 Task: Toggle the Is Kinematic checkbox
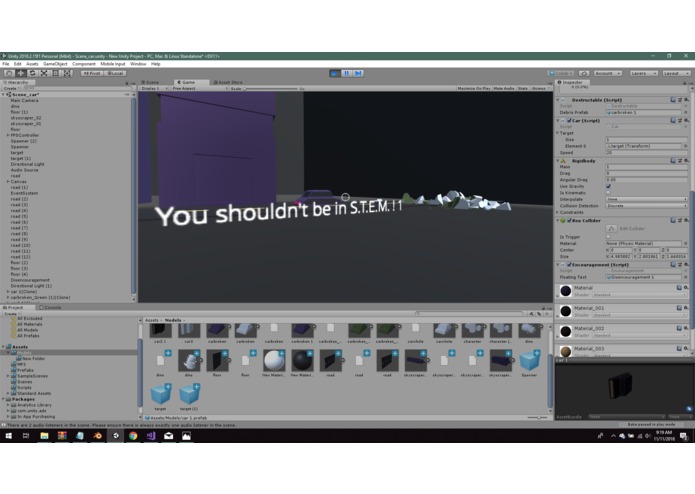pos(609,193)
